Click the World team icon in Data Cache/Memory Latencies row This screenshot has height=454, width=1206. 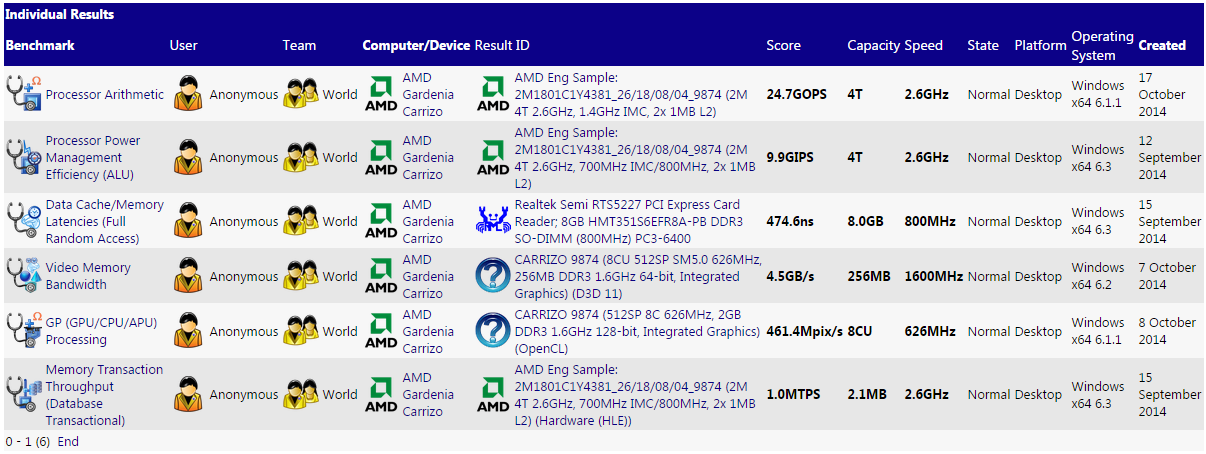[301, 221]
